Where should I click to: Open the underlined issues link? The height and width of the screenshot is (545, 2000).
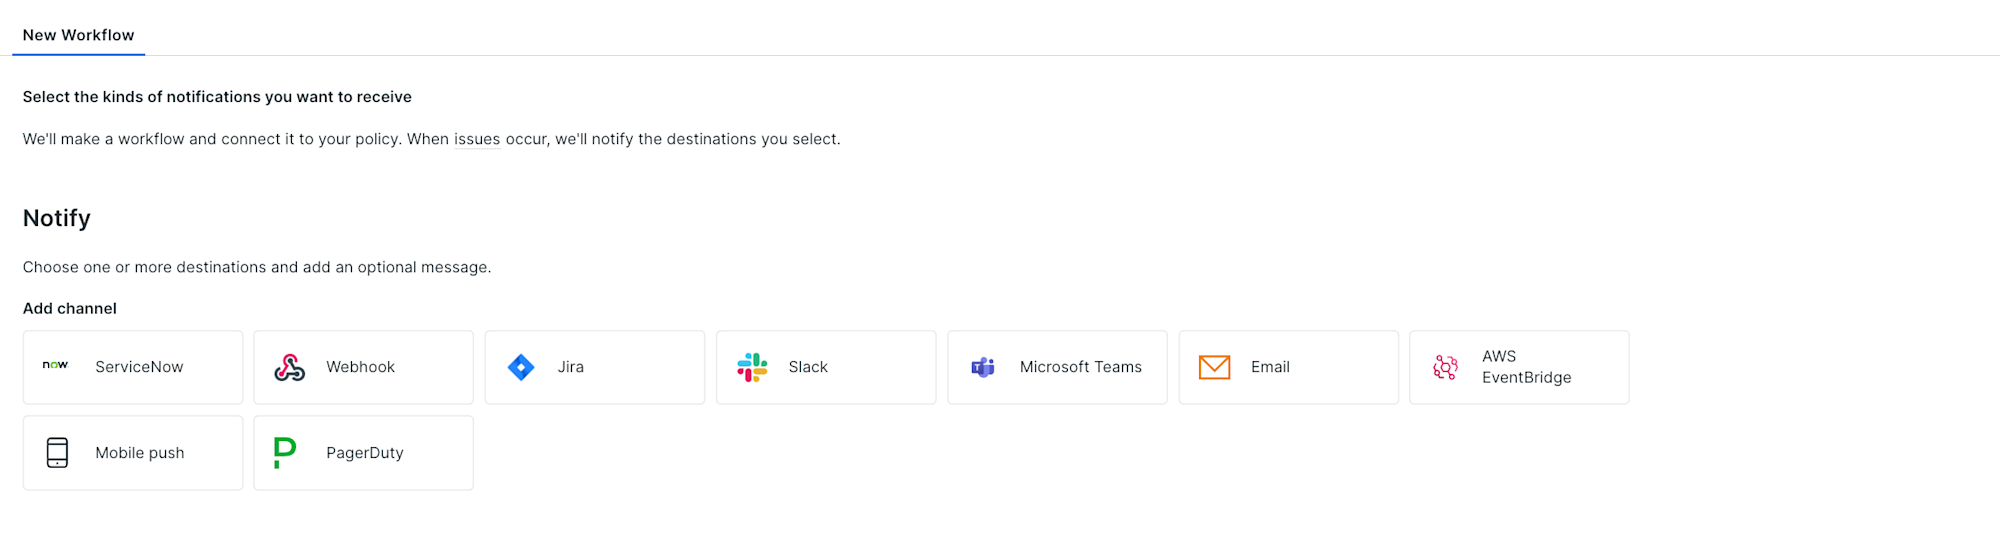[477, 139]
